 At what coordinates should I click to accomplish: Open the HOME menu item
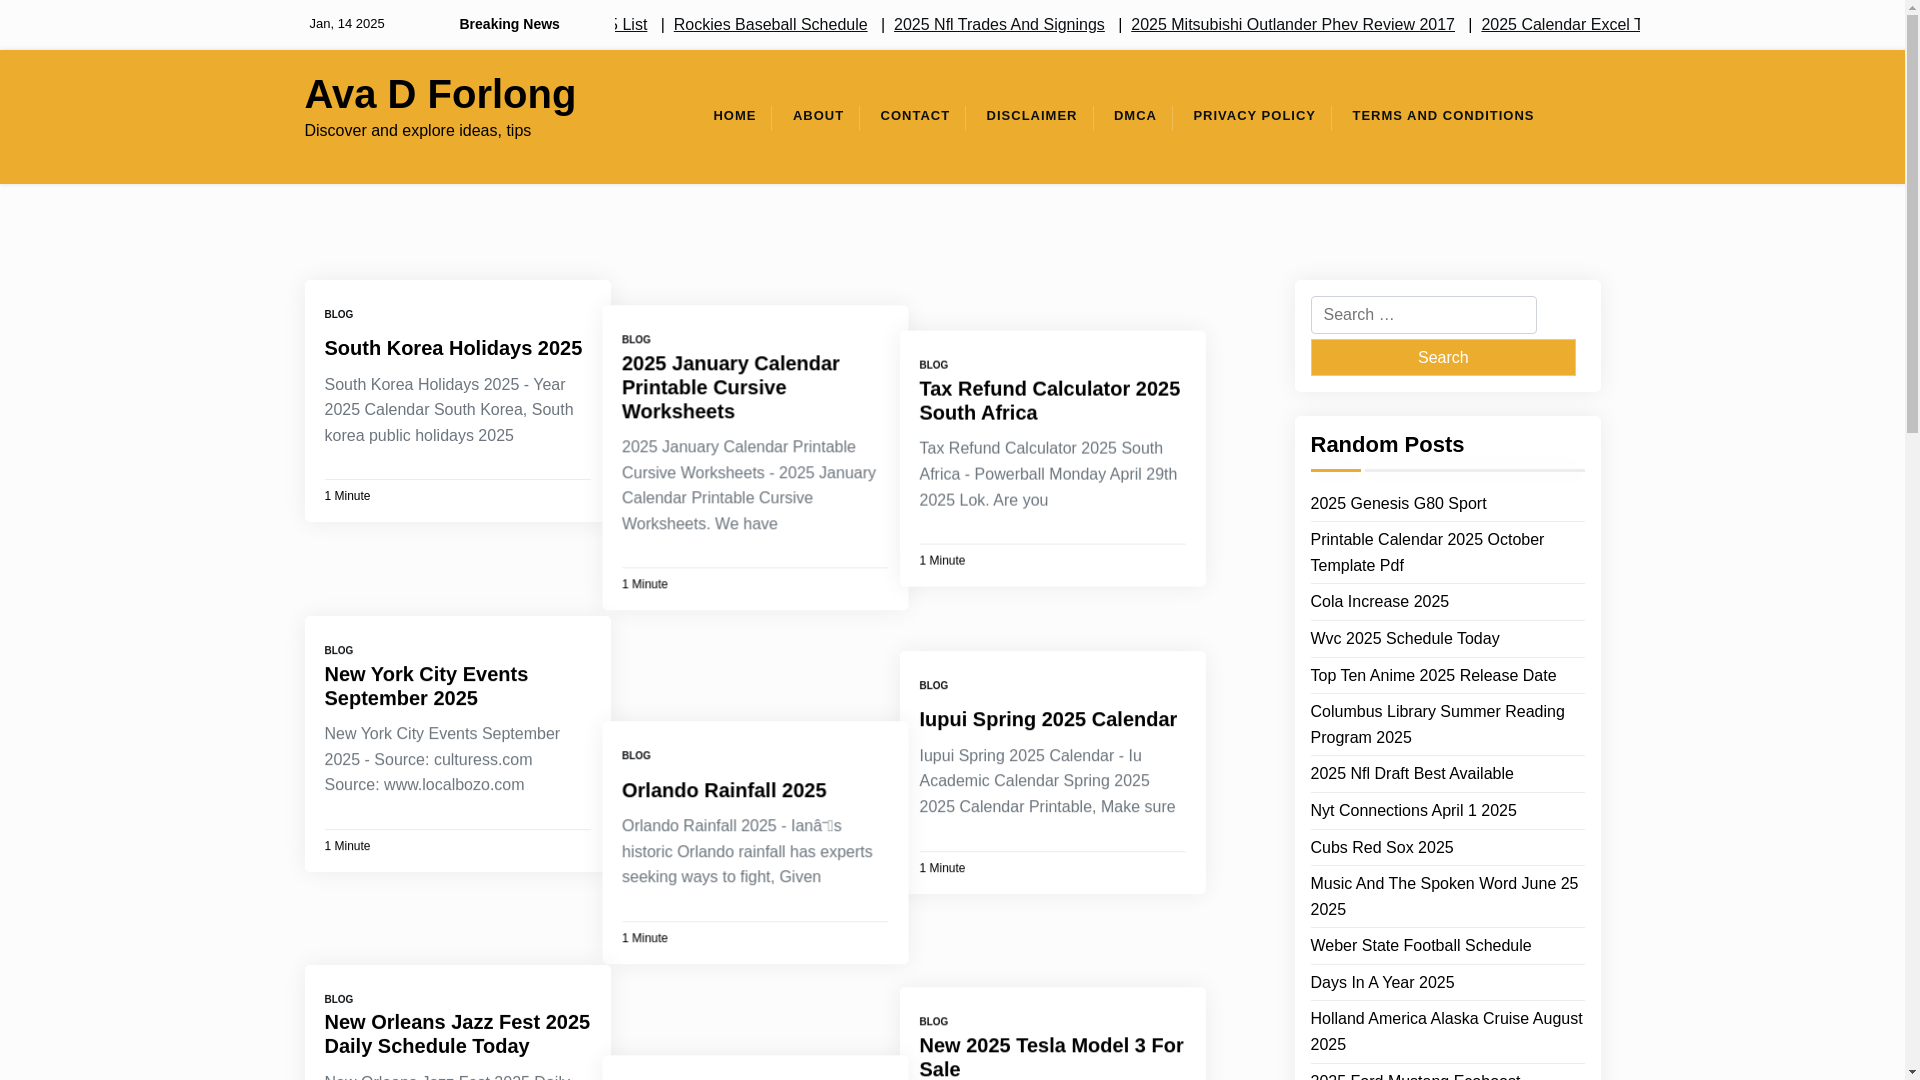tap(734, 116)
